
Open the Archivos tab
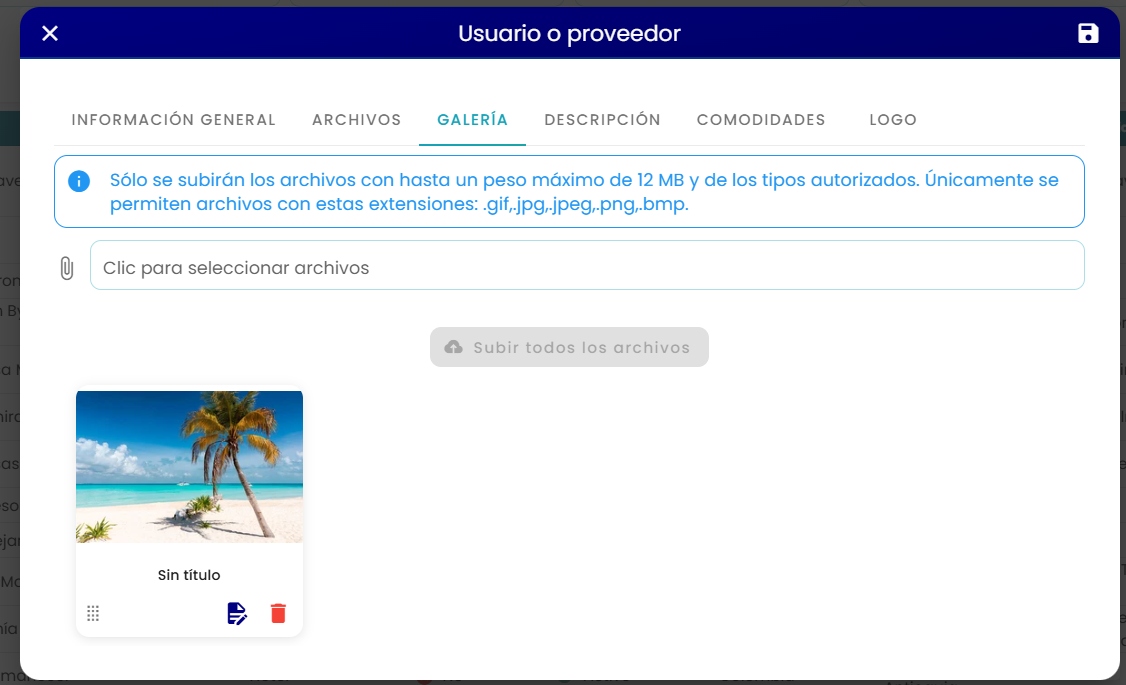tap(356, 120)
